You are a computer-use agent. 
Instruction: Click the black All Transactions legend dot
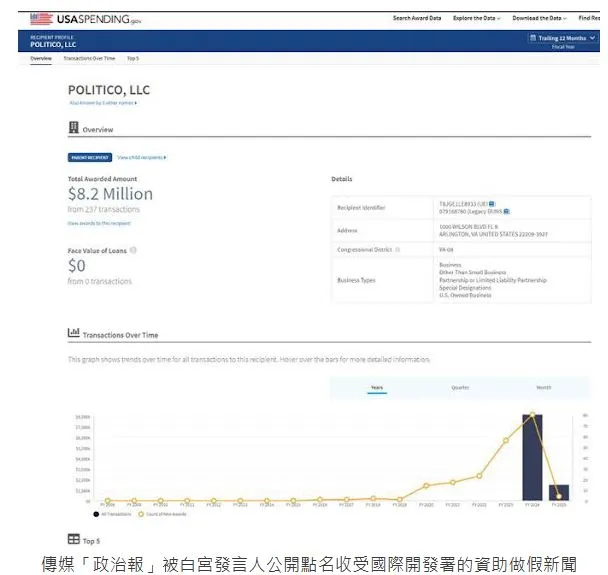point(96,514)
